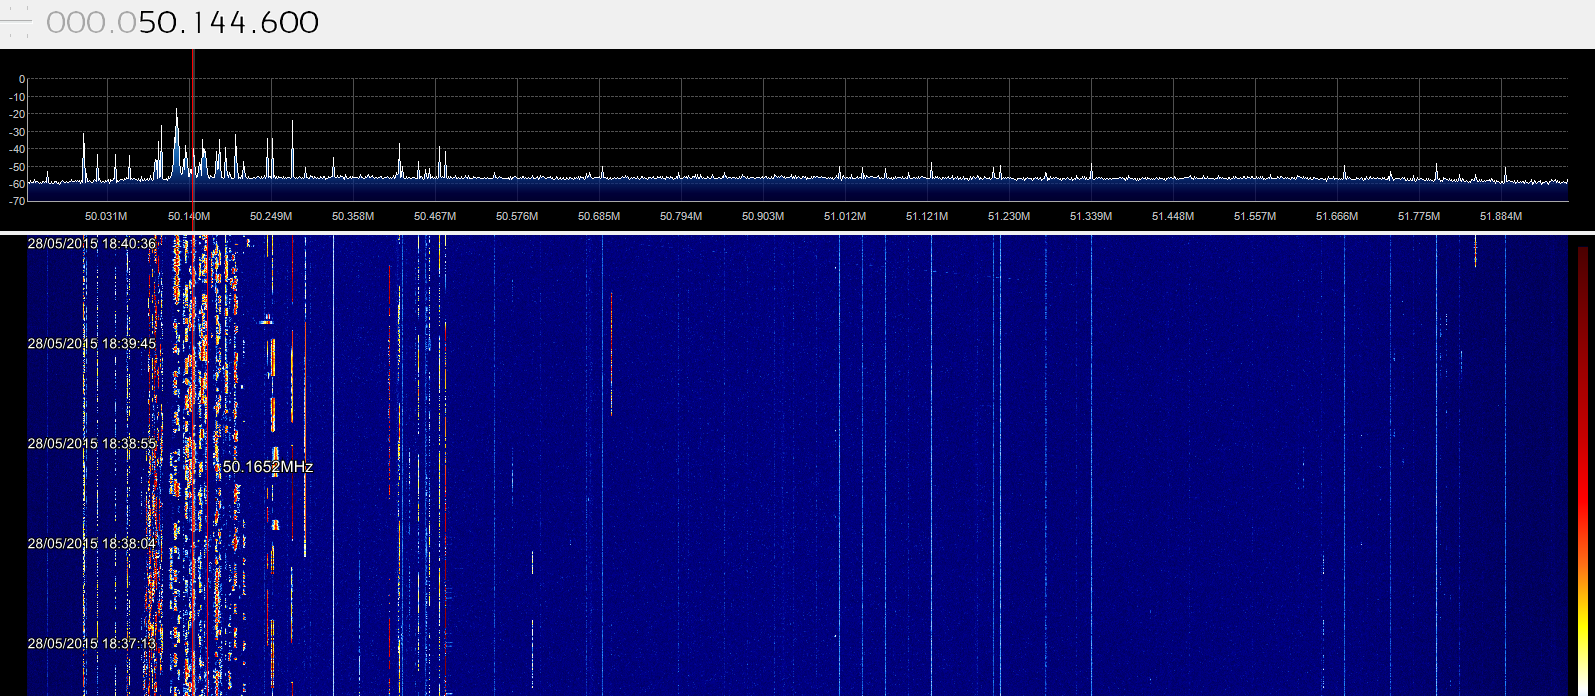Click the first greyed-out leading zero digit
1595x696 pixels.
click(57, 22)
